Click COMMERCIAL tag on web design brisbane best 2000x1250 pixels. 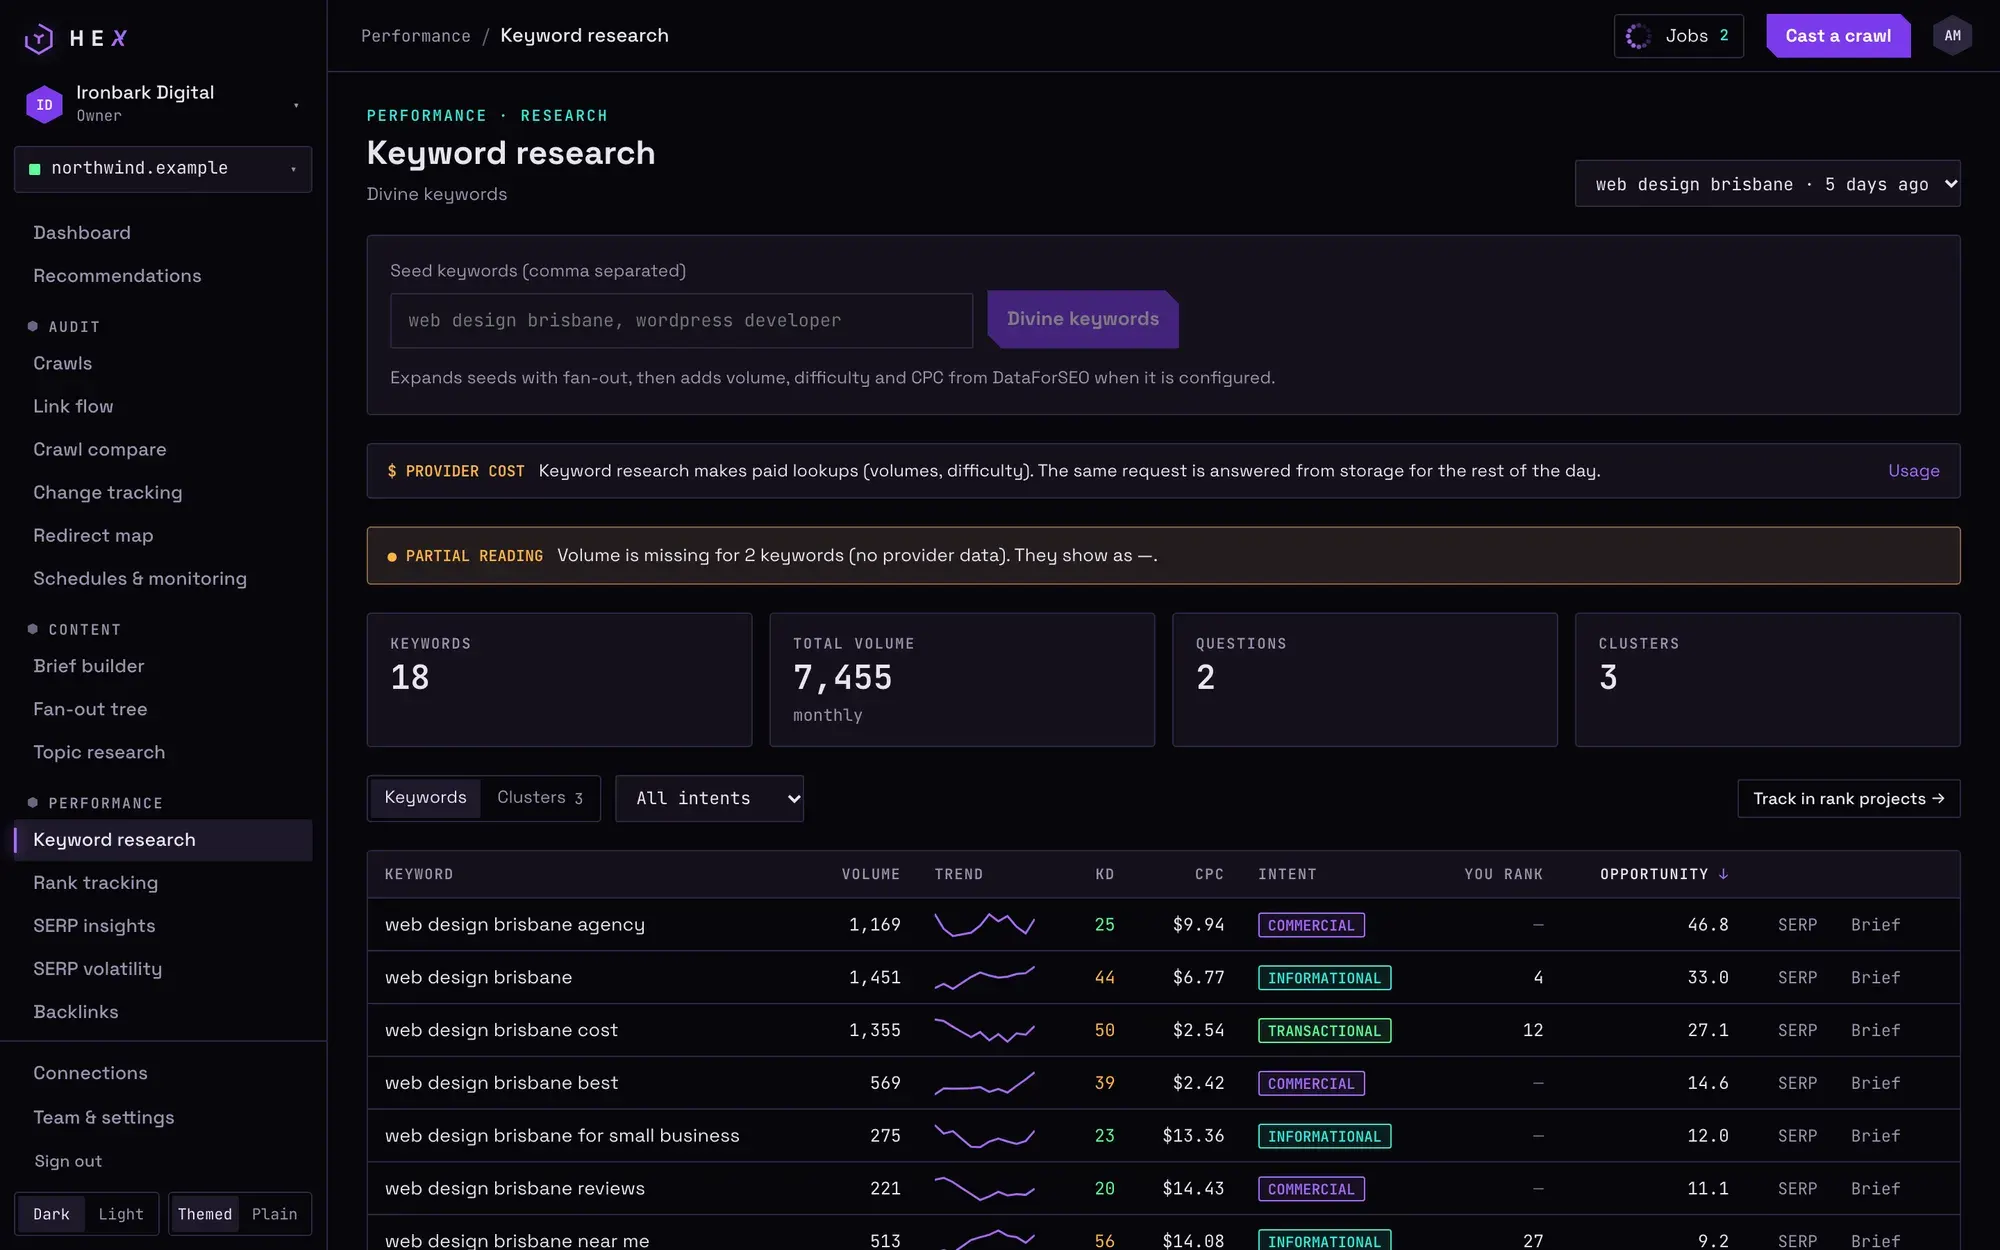click(1311, 1083)
